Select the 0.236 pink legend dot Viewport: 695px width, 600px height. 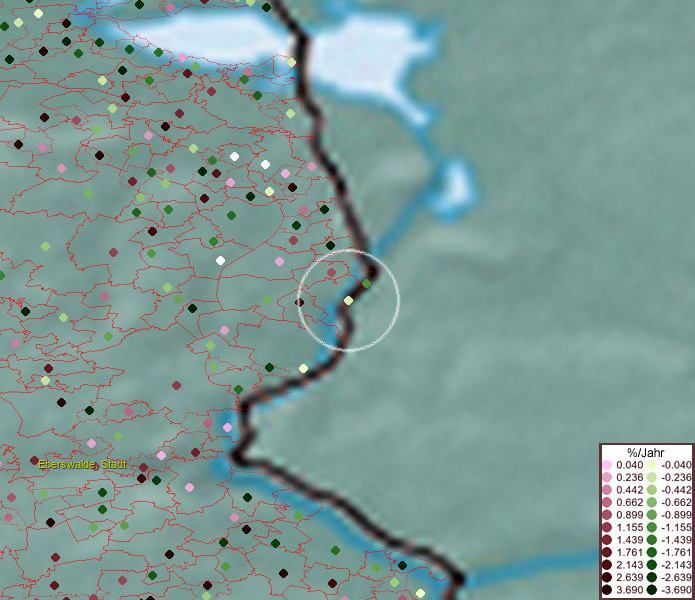point(607,477)
